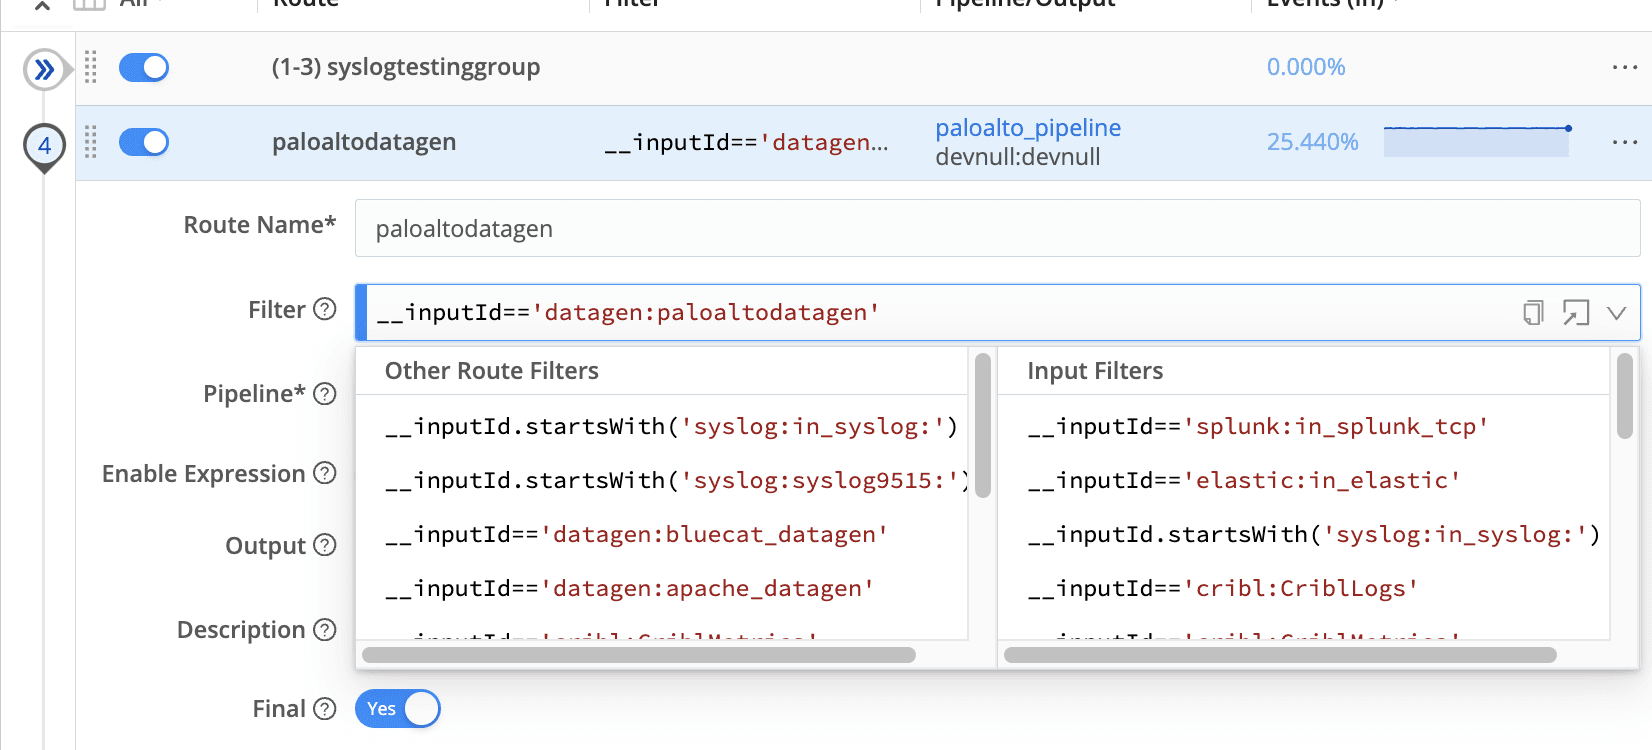
Task: Toggle off the paloaltodatagen route
Action: 144,142
